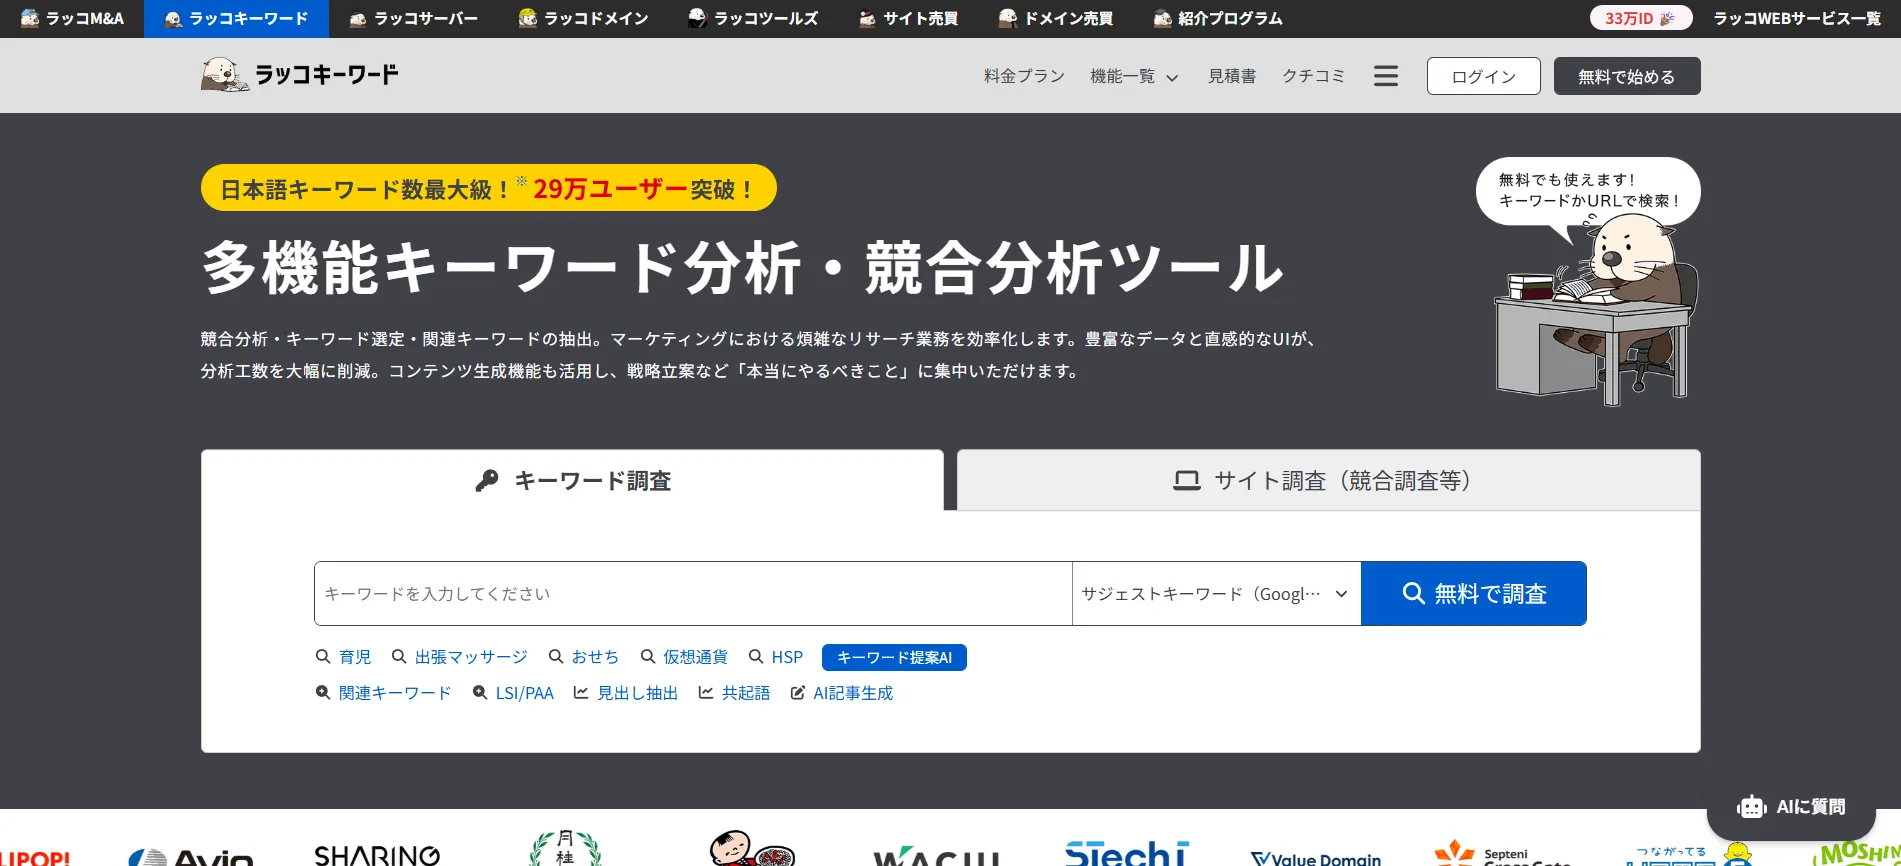
Task: Click the otter mascot at desk illustration
Action: (x=1595, y=312)
